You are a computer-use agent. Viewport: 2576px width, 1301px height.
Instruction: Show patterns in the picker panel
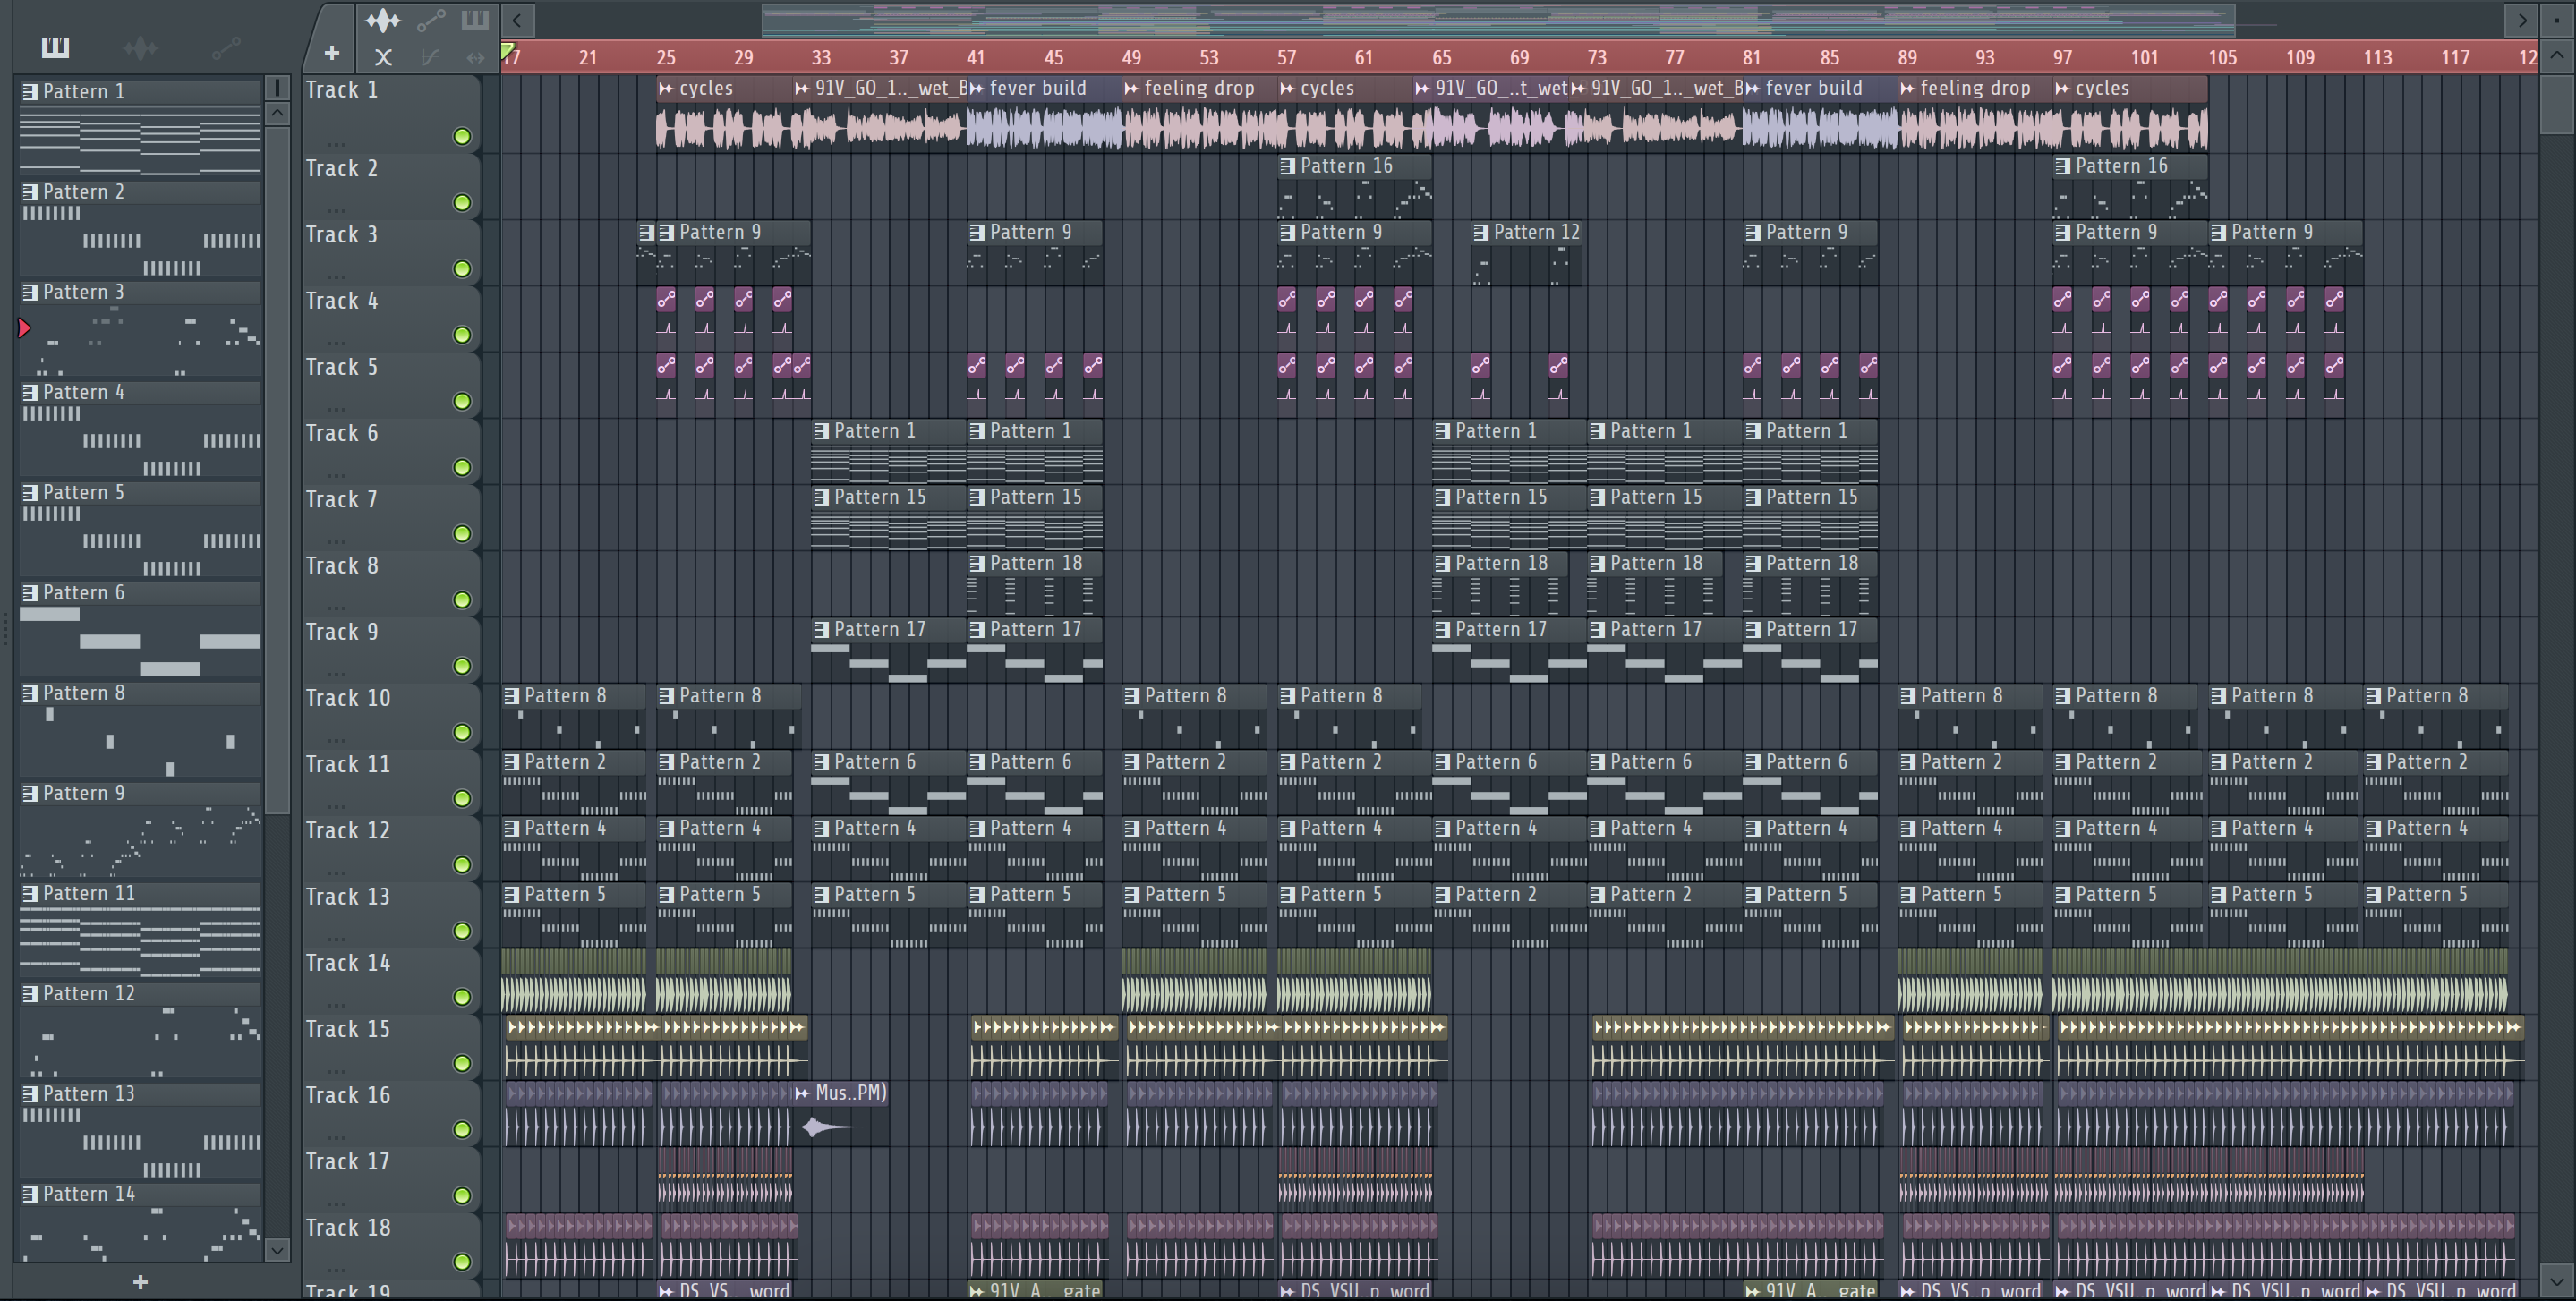click(55, 47)
